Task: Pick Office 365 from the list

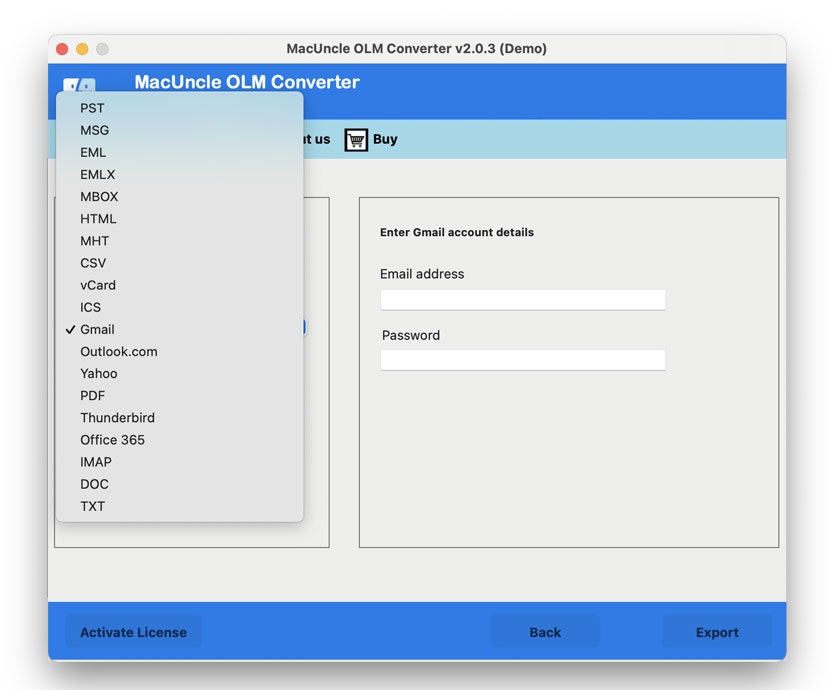Action: click(112, 439)
